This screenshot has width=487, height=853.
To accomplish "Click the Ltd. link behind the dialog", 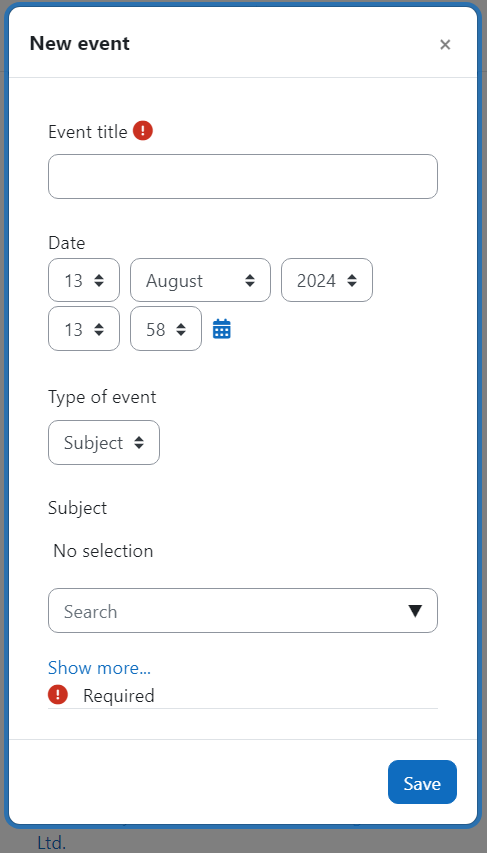I will pos(52,843).
